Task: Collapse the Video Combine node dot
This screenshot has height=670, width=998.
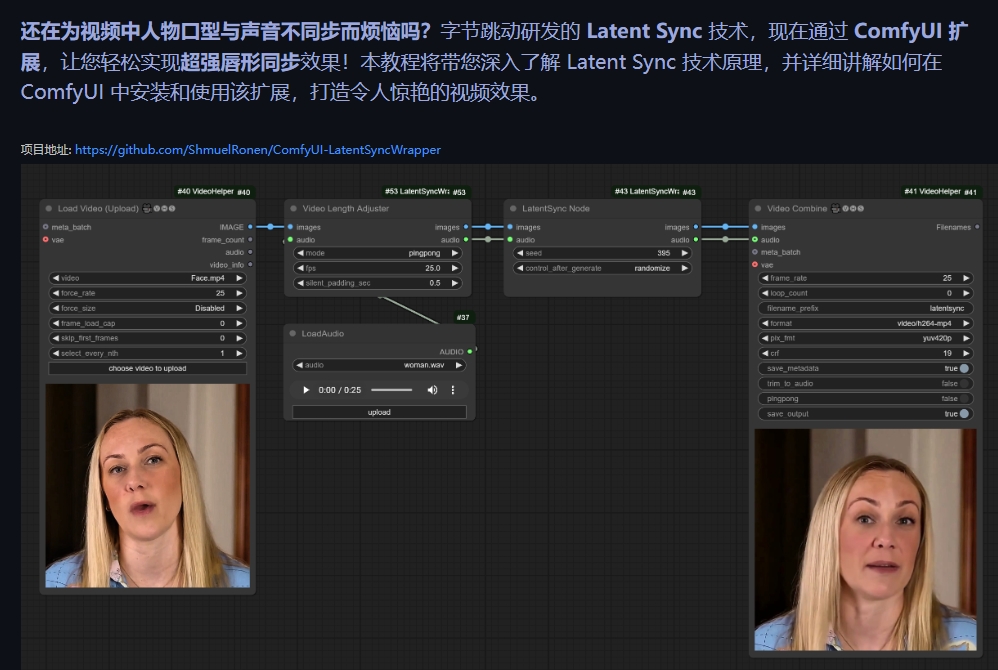Action: 757,208
